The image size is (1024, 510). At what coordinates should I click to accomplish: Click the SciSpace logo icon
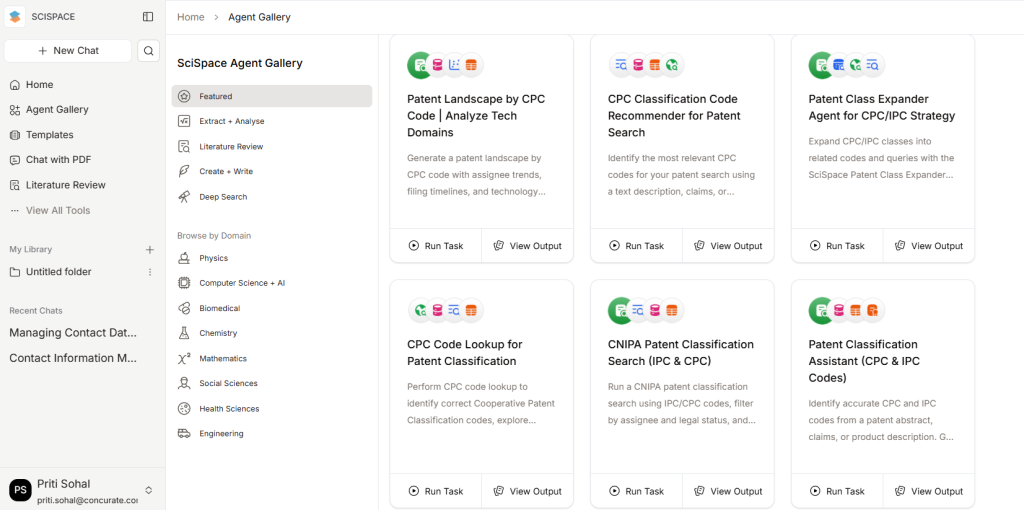[x=15, y=16]
